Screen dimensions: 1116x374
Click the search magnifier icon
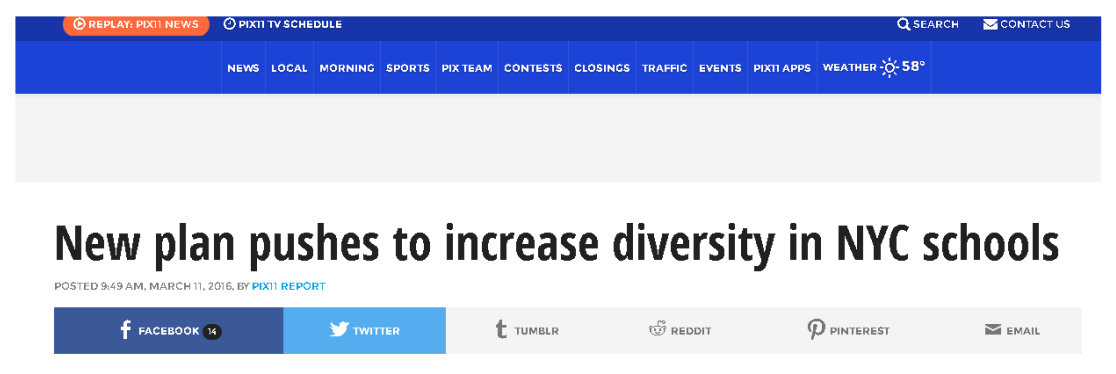point(903,24)
